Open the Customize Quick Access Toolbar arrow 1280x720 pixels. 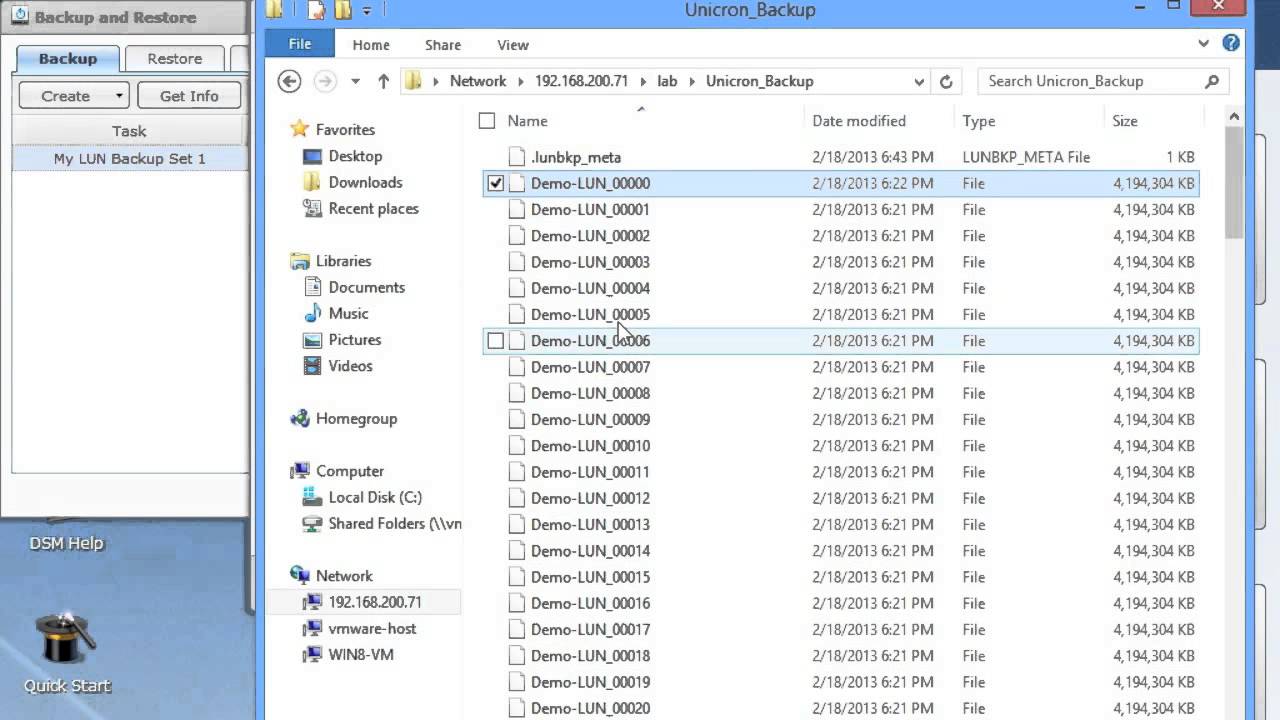(x=367, y=11)
